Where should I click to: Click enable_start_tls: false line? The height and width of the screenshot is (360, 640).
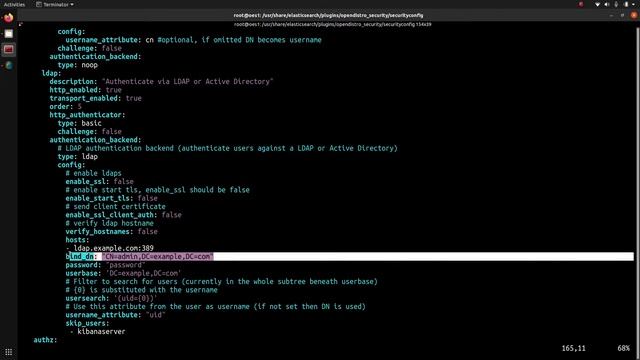111,198
